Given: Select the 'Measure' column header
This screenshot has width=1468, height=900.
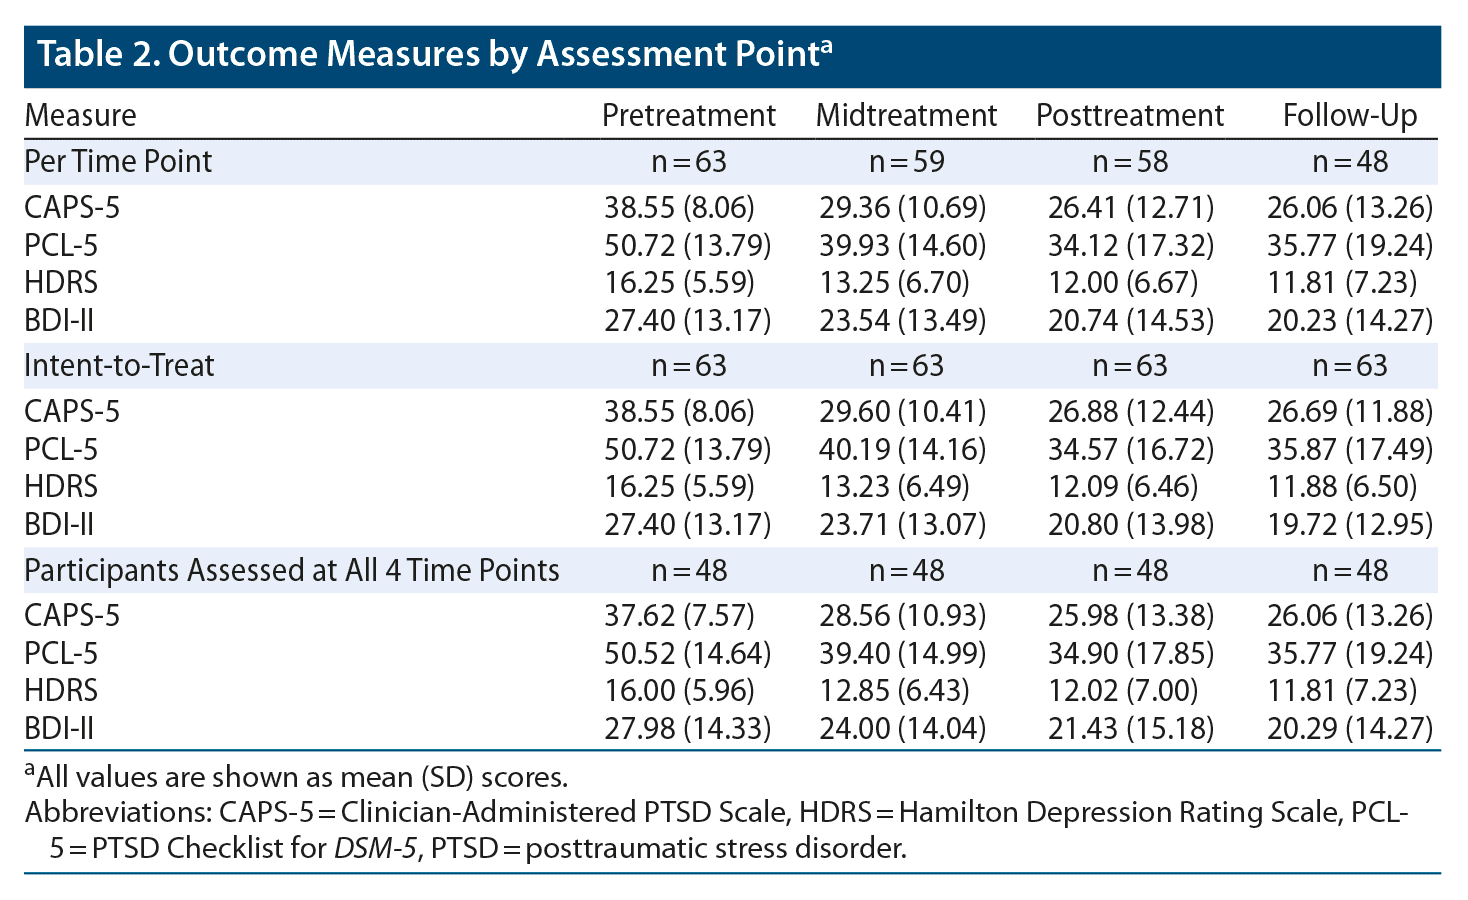Looking at the screenshot, I should pyautogui.click(x=80, y=116).
